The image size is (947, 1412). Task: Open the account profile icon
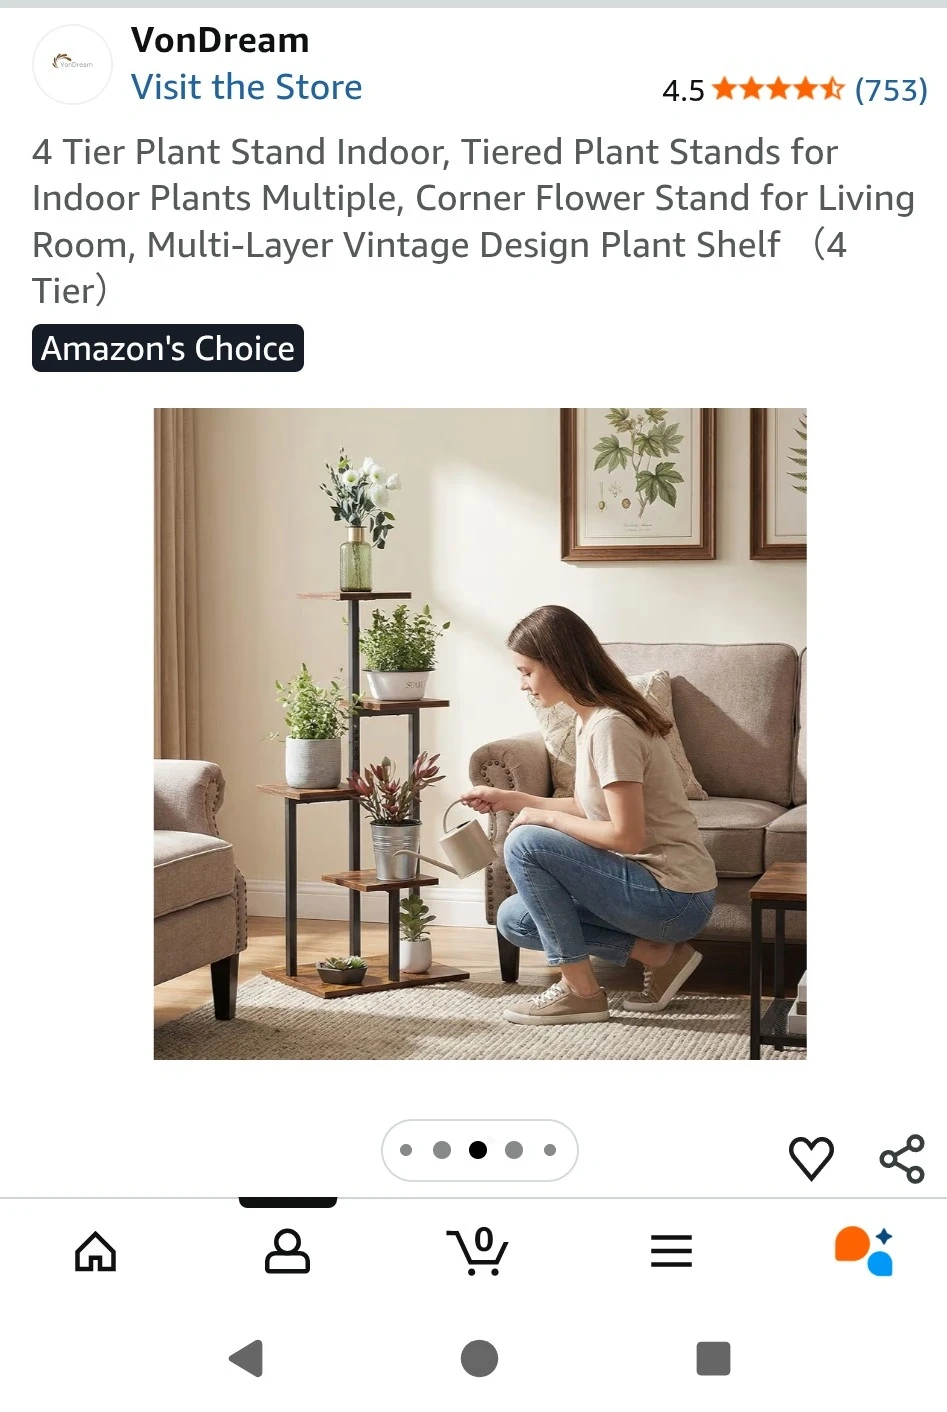pos(287,1251)
